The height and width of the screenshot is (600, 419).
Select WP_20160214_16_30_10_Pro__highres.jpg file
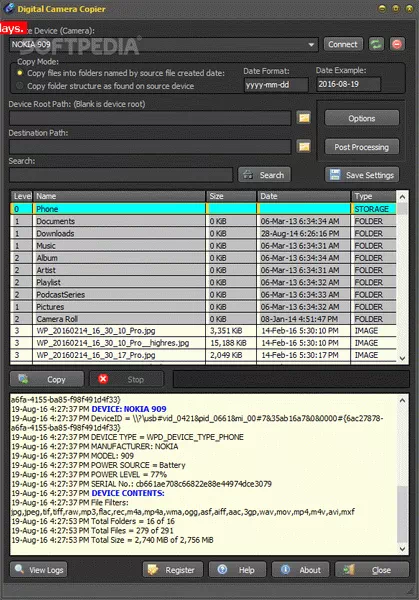(203, 343)
